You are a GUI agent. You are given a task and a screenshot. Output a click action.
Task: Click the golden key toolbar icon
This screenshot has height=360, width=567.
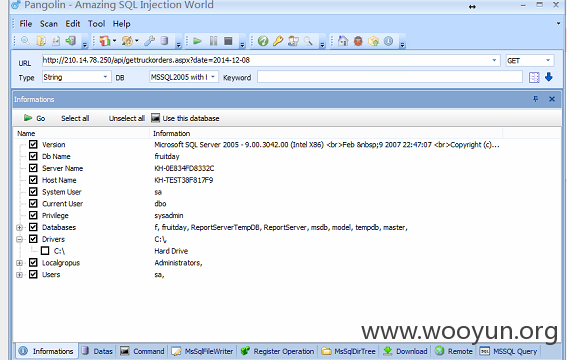pos(278,41)
